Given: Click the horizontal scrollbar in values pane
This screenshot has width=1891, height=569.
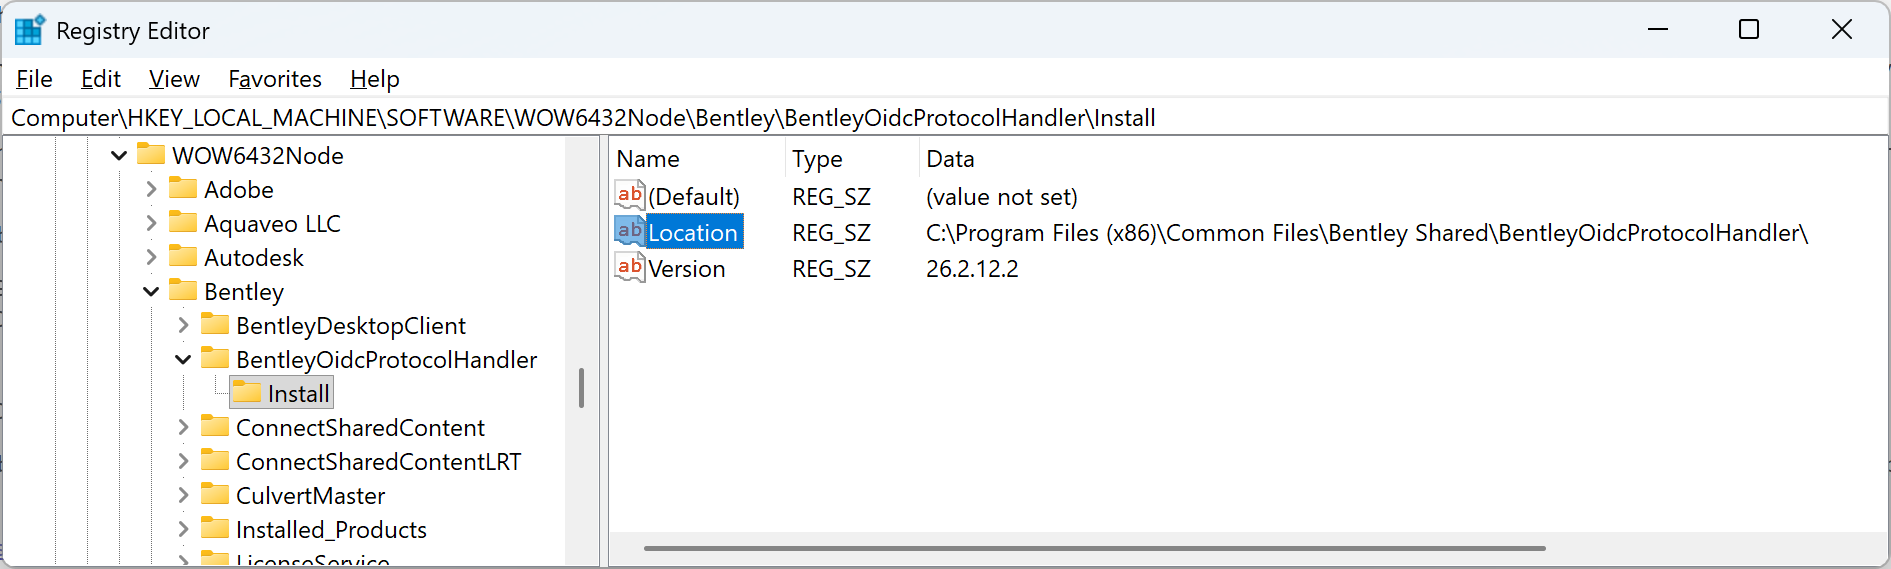Looking at the screenshot, I should pyautogui.click(x=1095, y=548).
